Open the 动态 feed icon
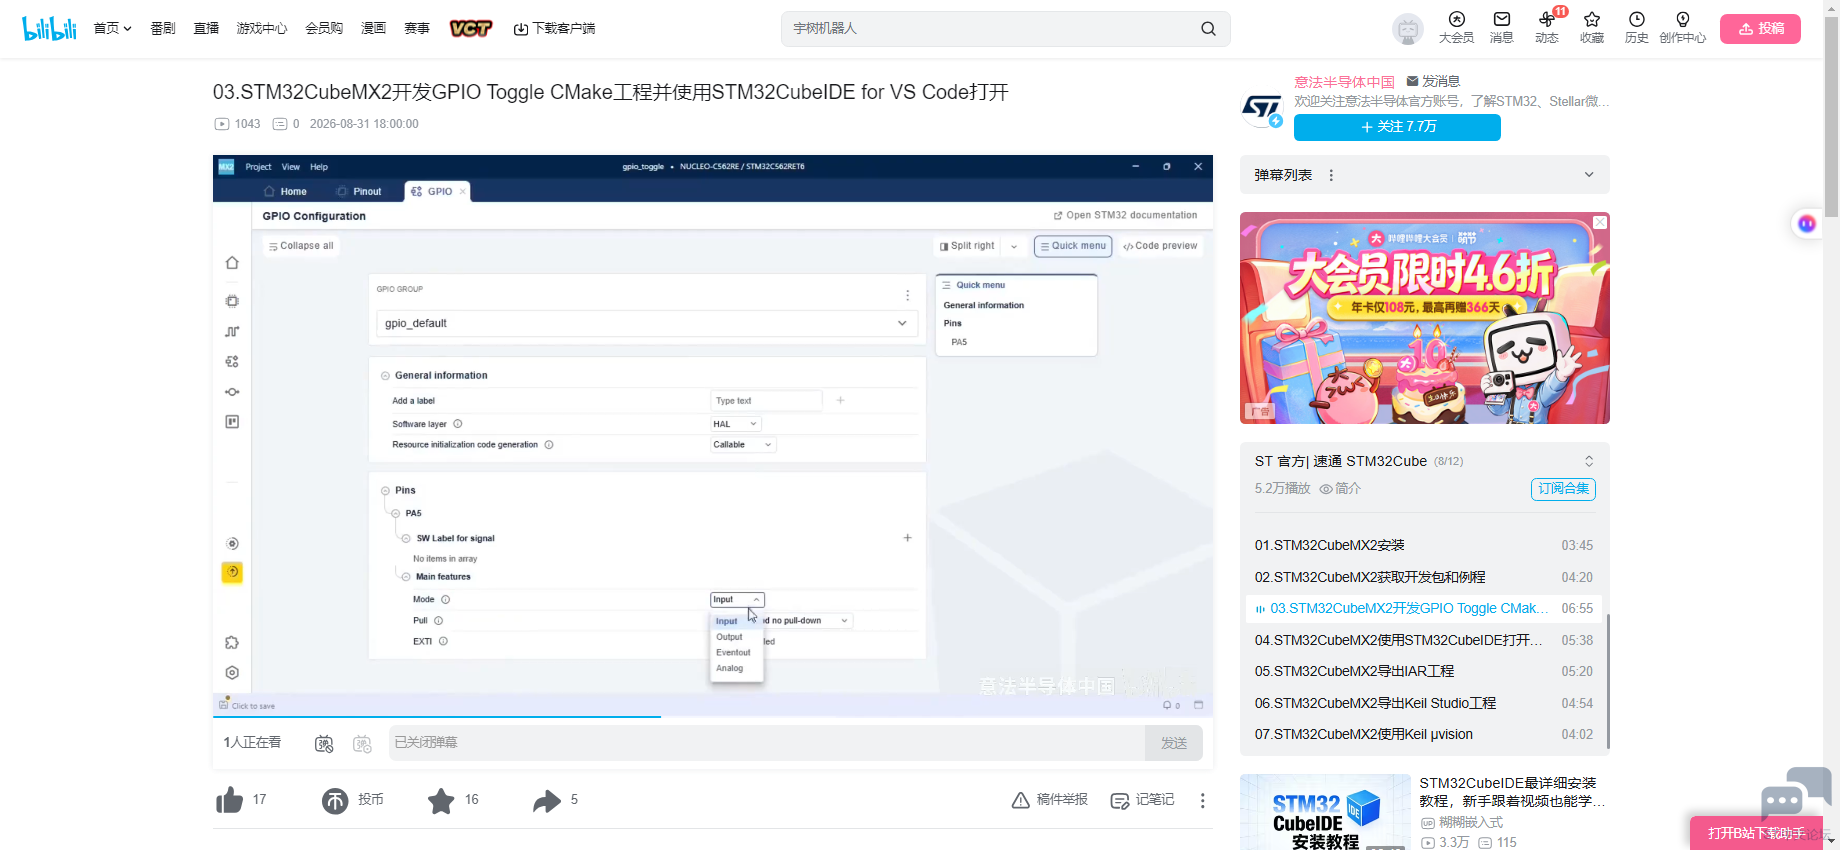Viewport: 1840px width, 850px height. tap(1547, 28)
